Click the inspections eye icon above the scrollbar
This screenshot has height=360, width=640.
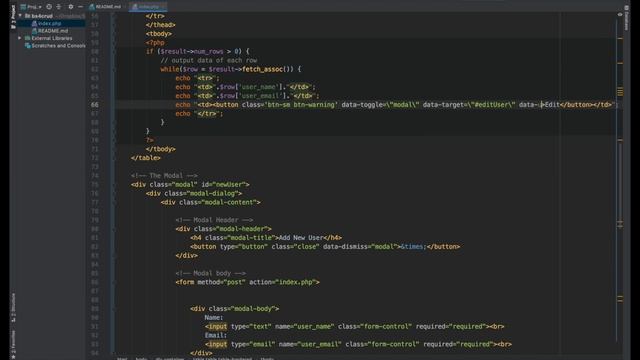620,14
